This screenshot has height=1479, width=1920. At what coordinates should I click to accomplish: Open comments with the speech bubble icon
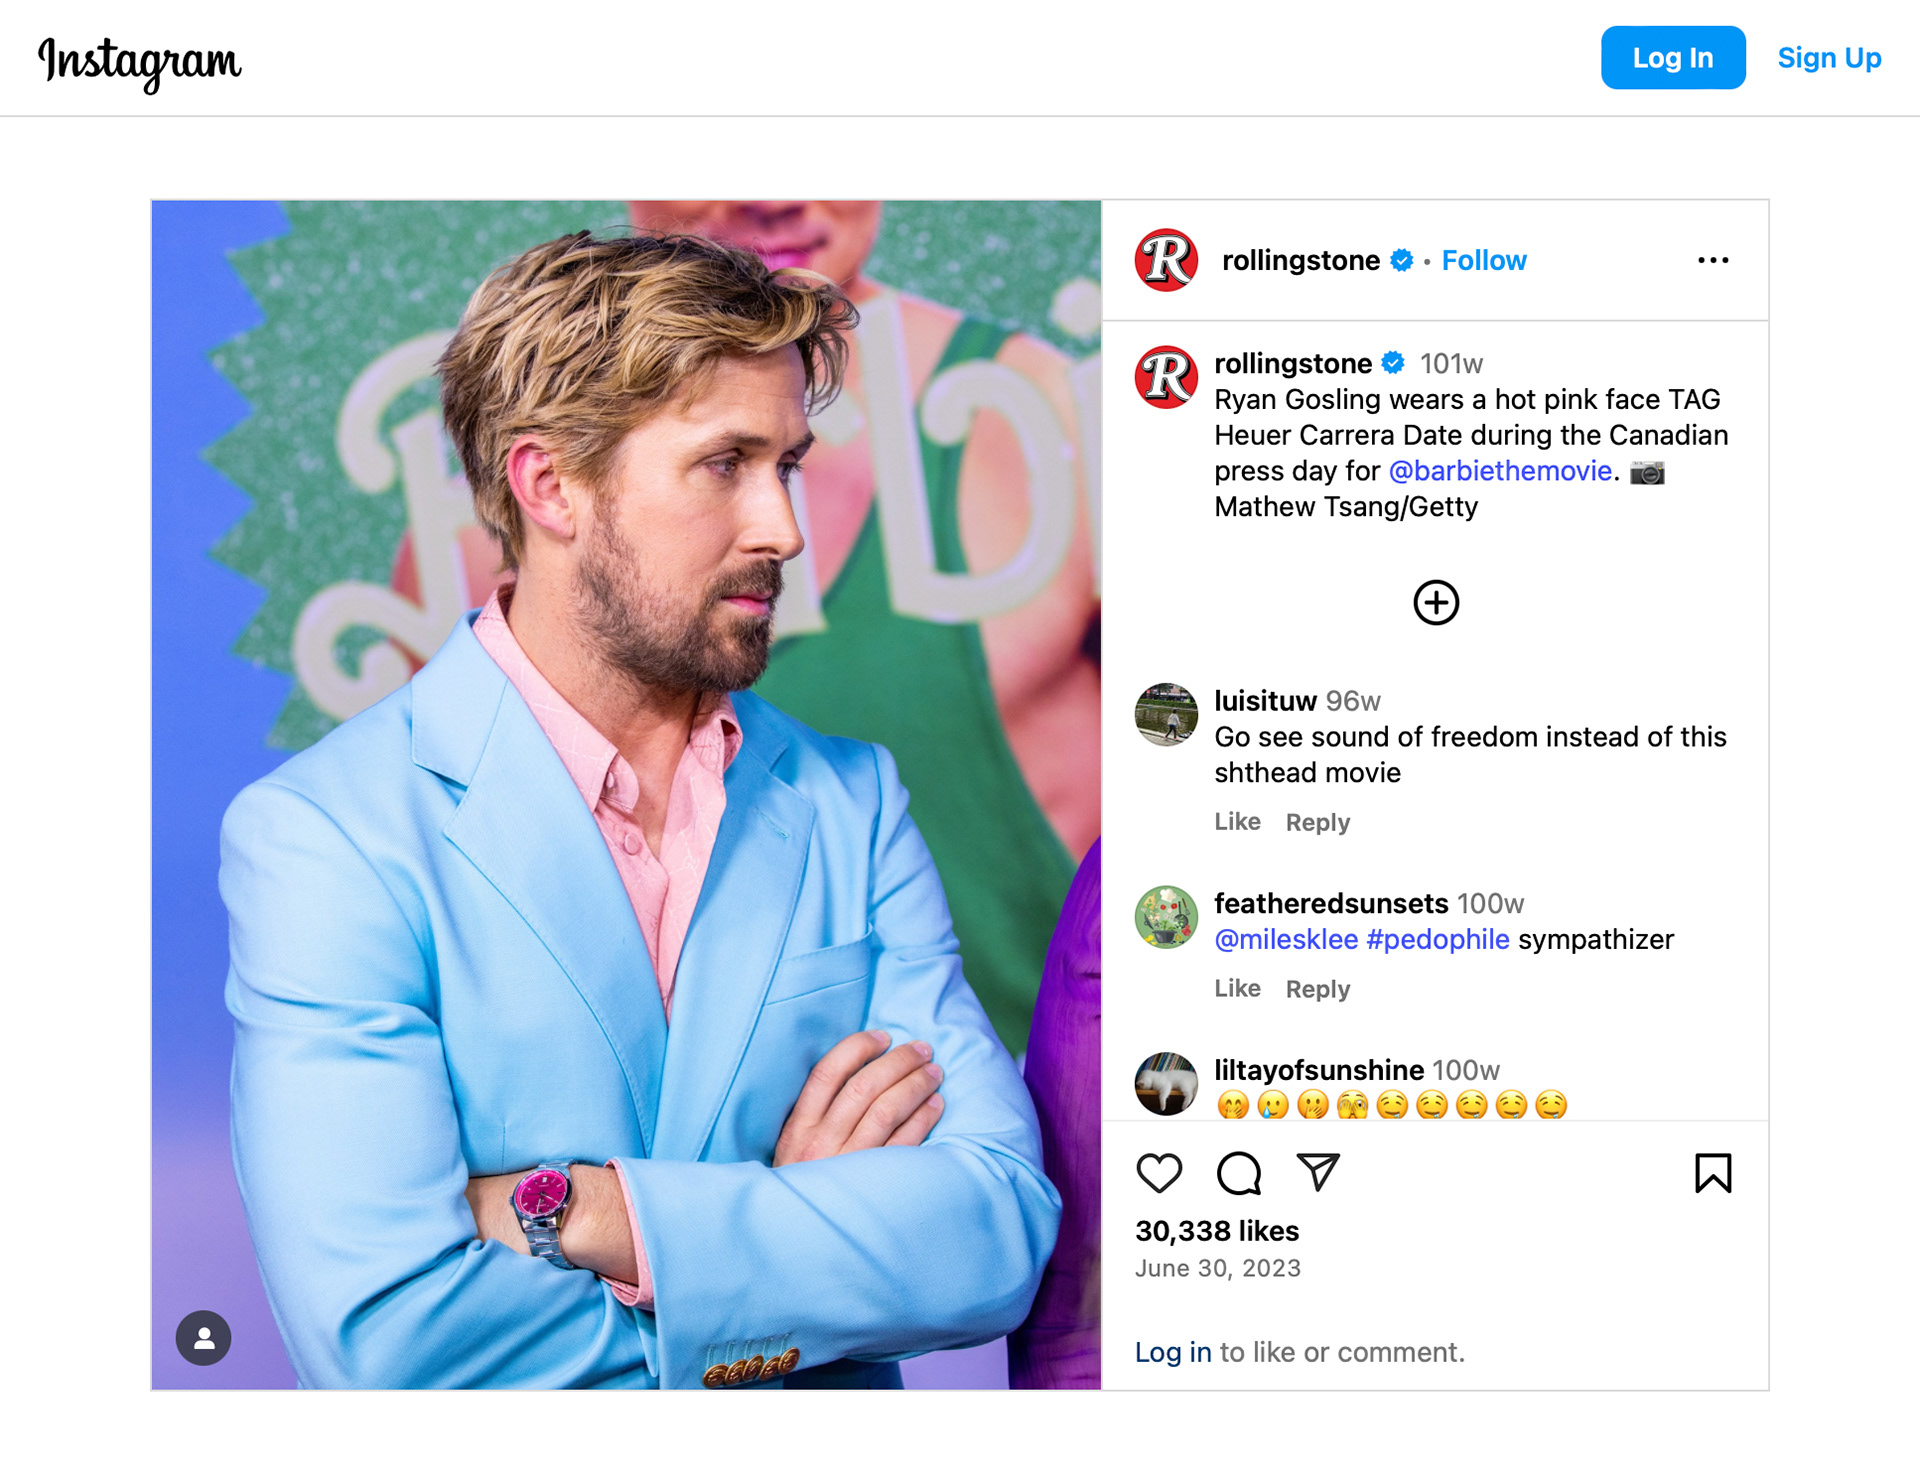coord(1238,1173)
